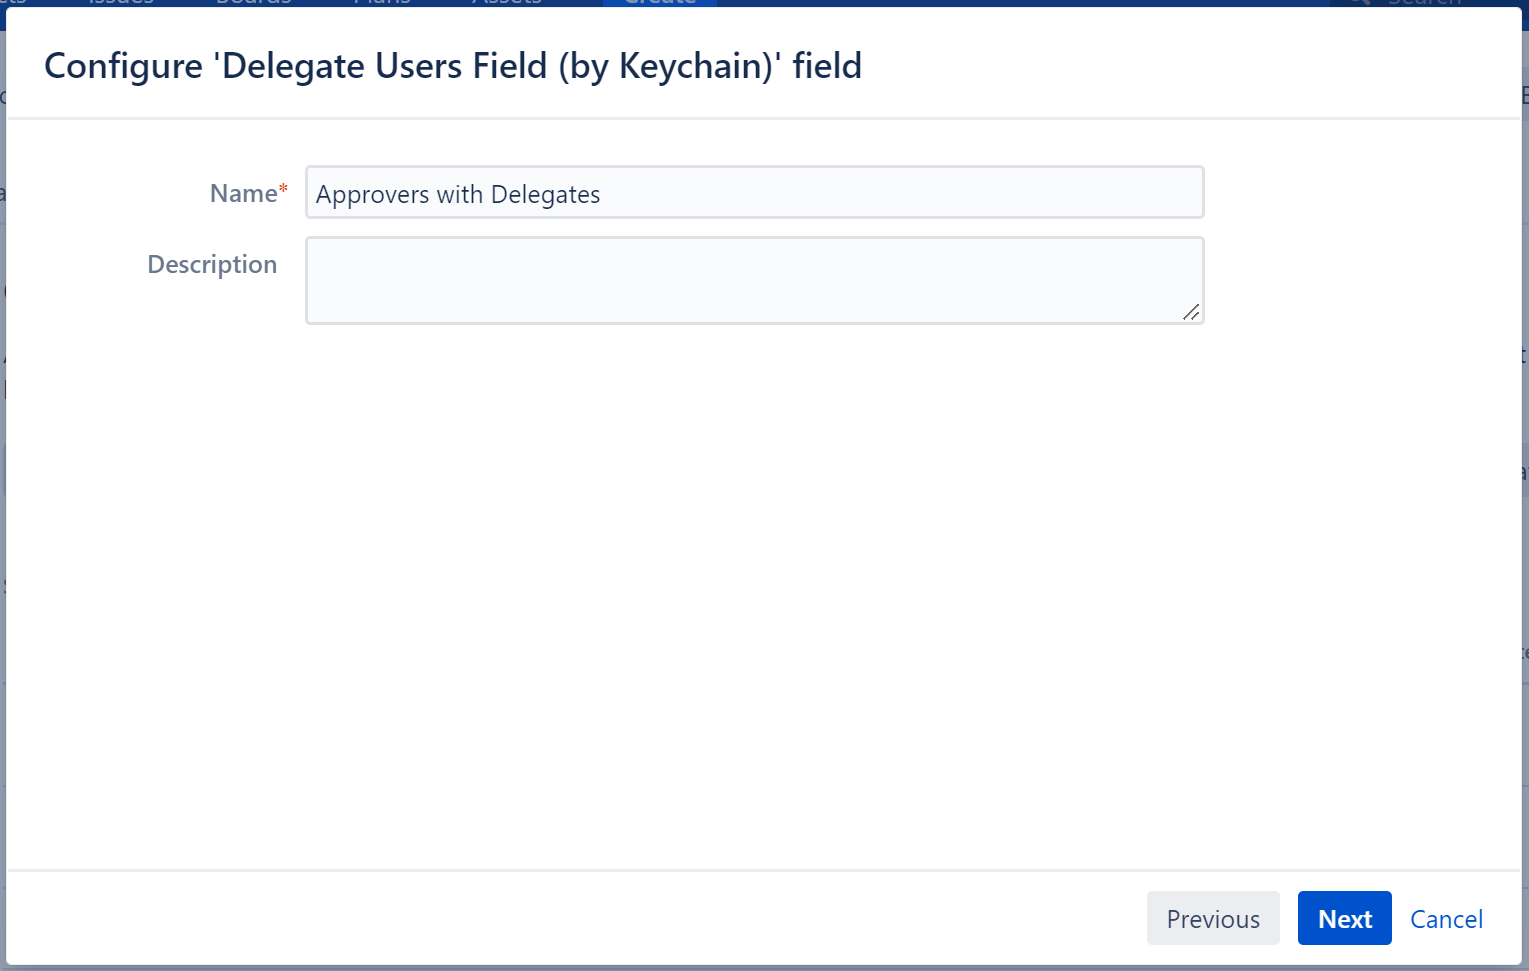
Task: Open the Boards menu in the top bar
Action: [x=253, y=3]
